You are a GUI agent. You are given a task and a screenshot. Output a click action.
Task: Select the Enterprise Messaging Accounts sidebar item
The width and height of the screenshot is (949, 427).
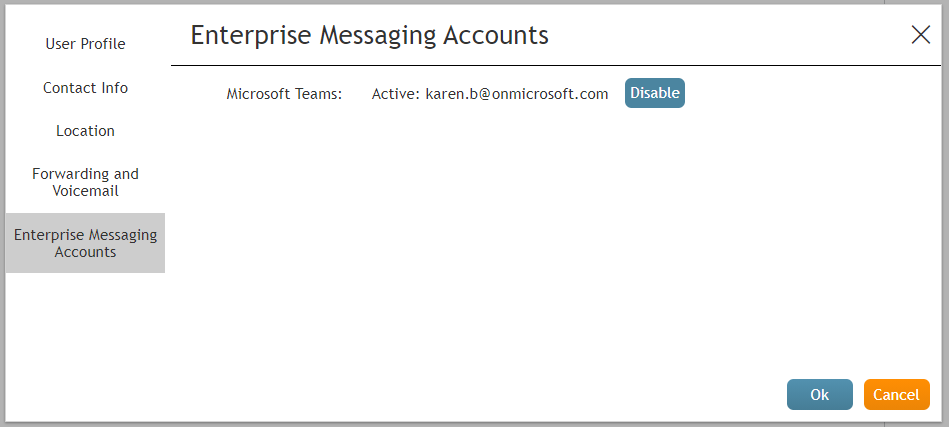[x=85, y=243]
